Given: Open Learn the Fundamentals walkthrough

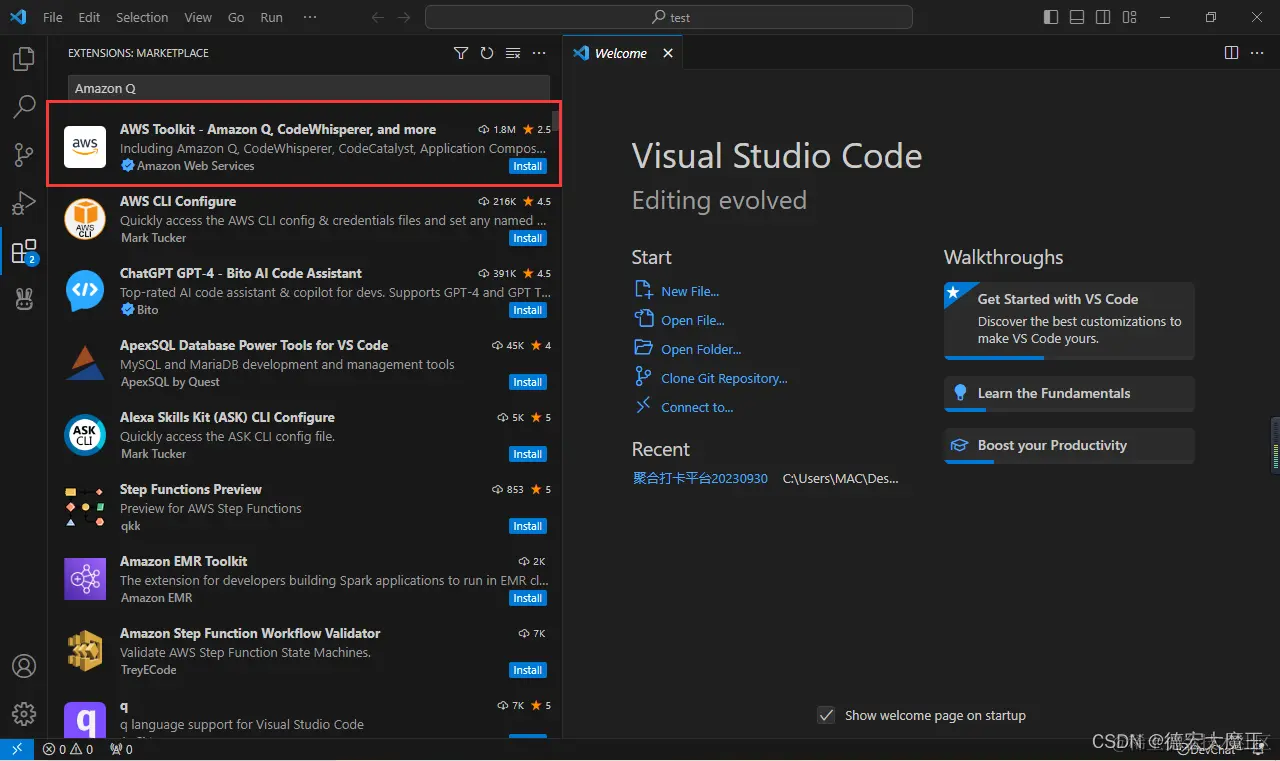Looking at the screenshot, I should point(1069,393).
